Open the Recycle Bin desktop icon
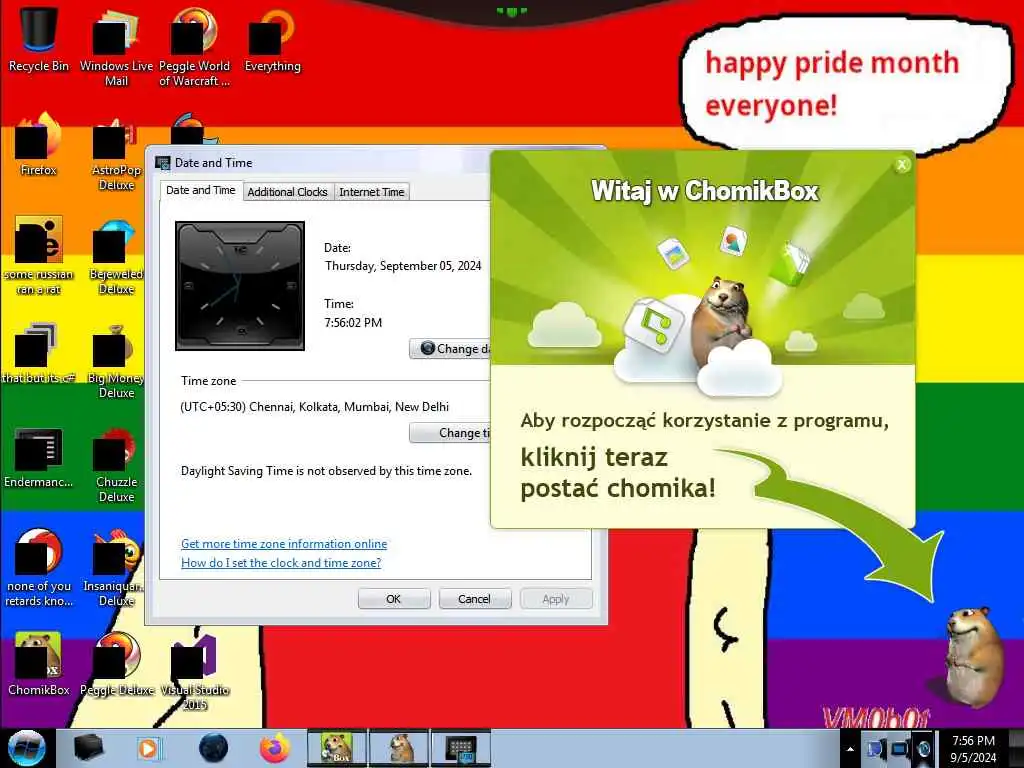The width and height of the screenshot is (1024, 768). click(39, 39)
